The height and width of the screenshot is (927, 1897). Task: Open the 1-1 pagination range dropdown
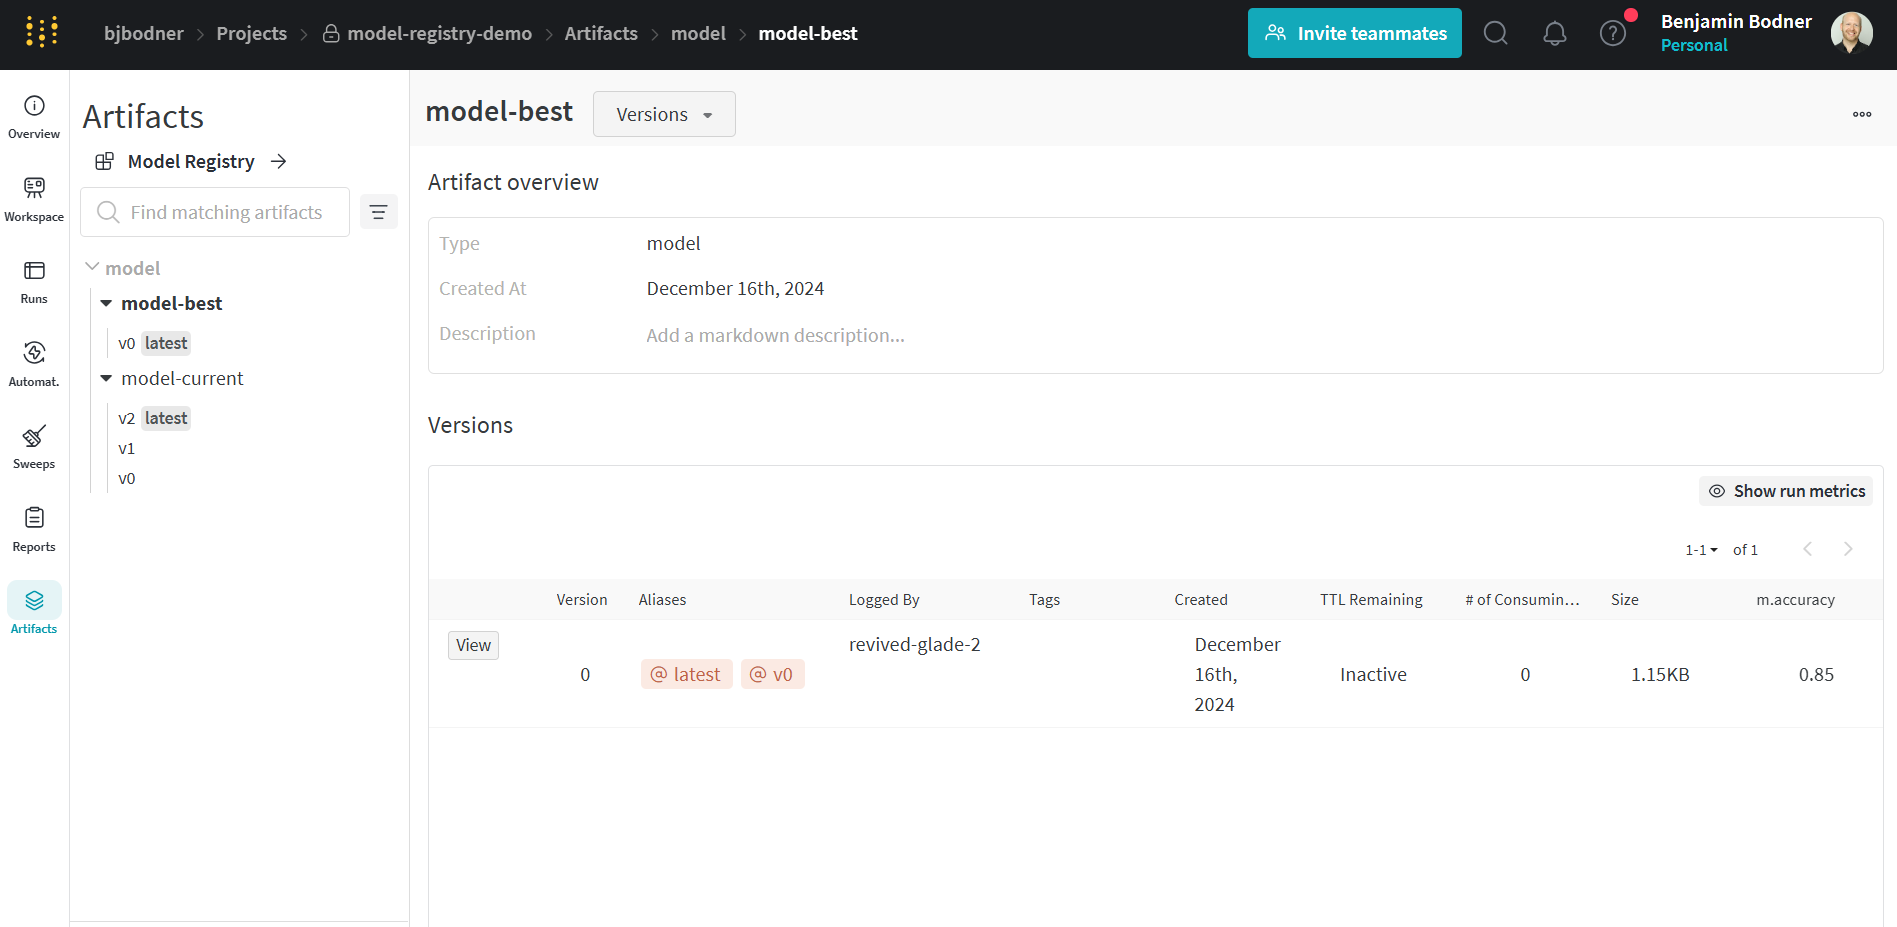1701,550
